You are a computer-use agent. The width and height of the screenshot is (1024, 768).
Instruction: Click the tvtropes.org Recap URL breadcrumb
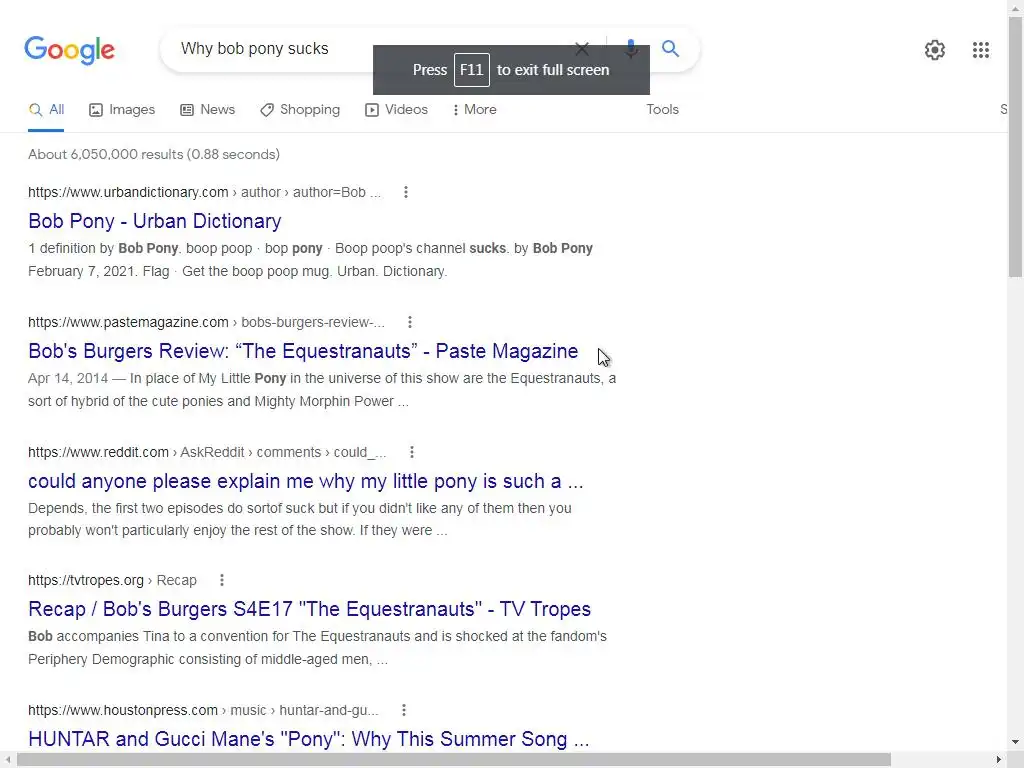pos(112,580)
